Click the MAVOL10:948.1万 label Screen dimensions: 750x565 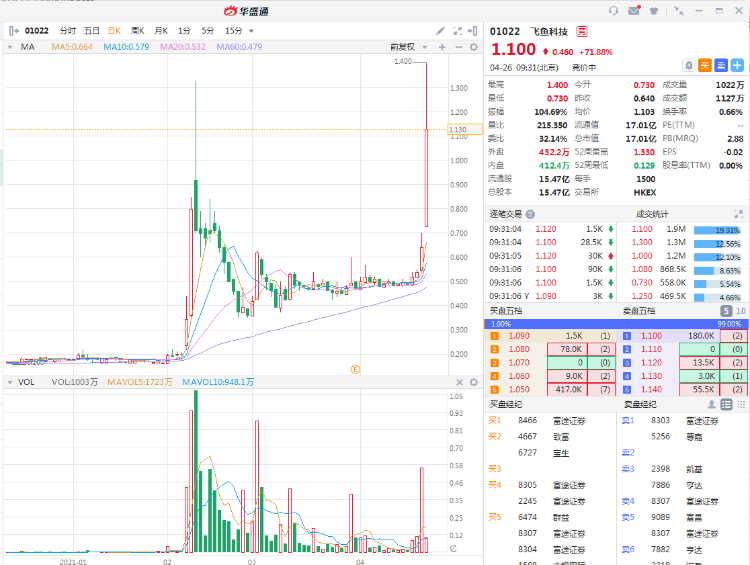pyautogui.click(x=218, y=382)
